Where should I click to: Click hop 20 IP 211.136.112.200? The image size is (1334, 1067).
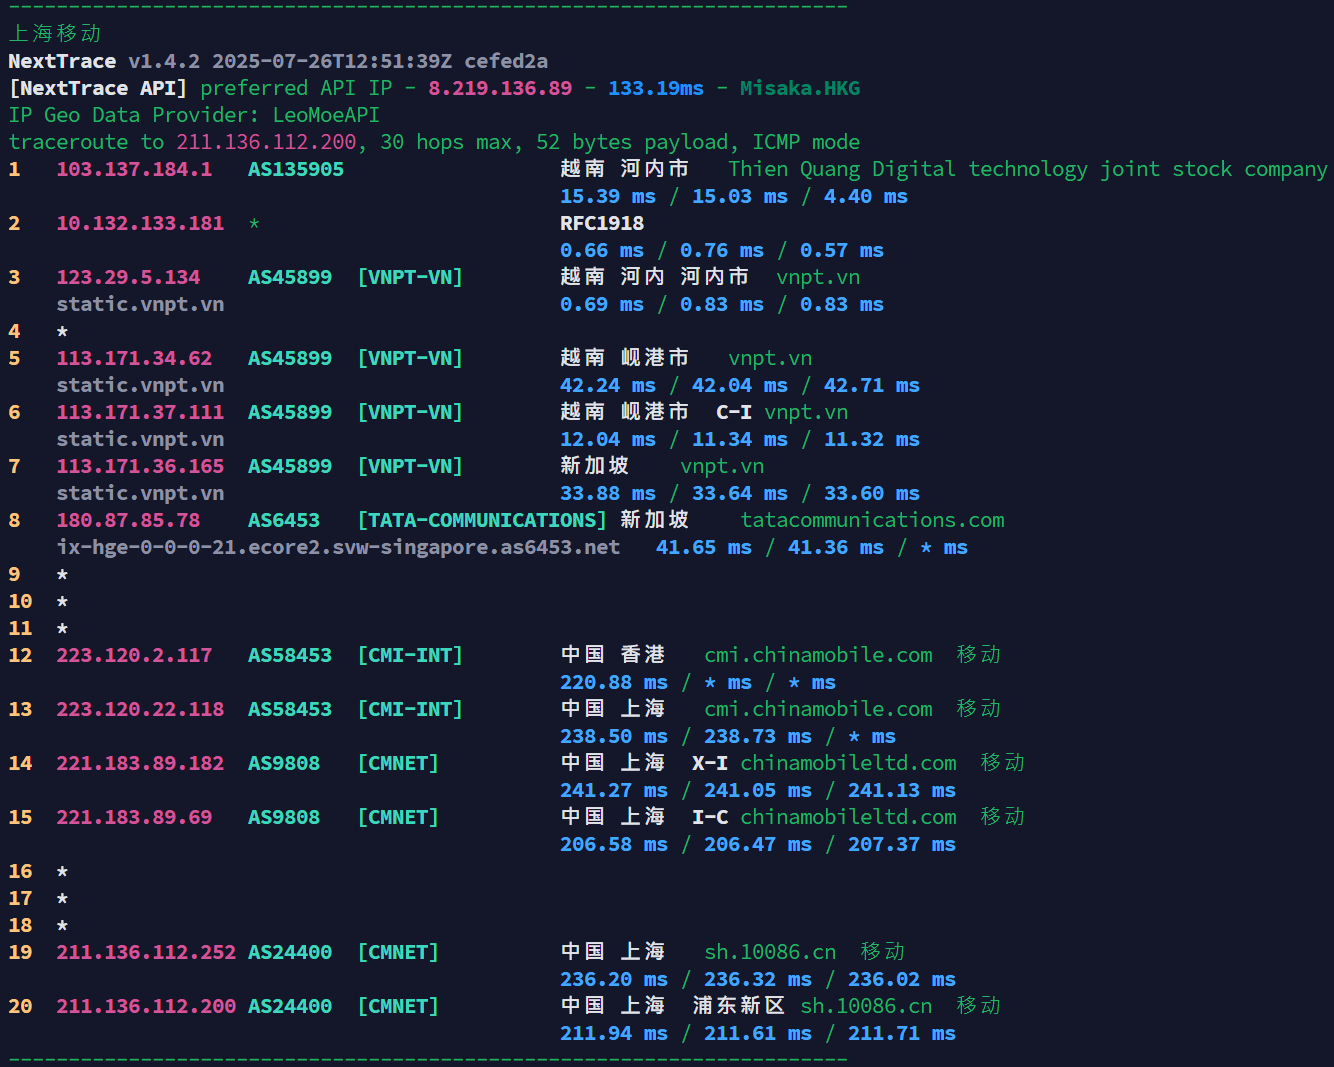coord(146,1006)
